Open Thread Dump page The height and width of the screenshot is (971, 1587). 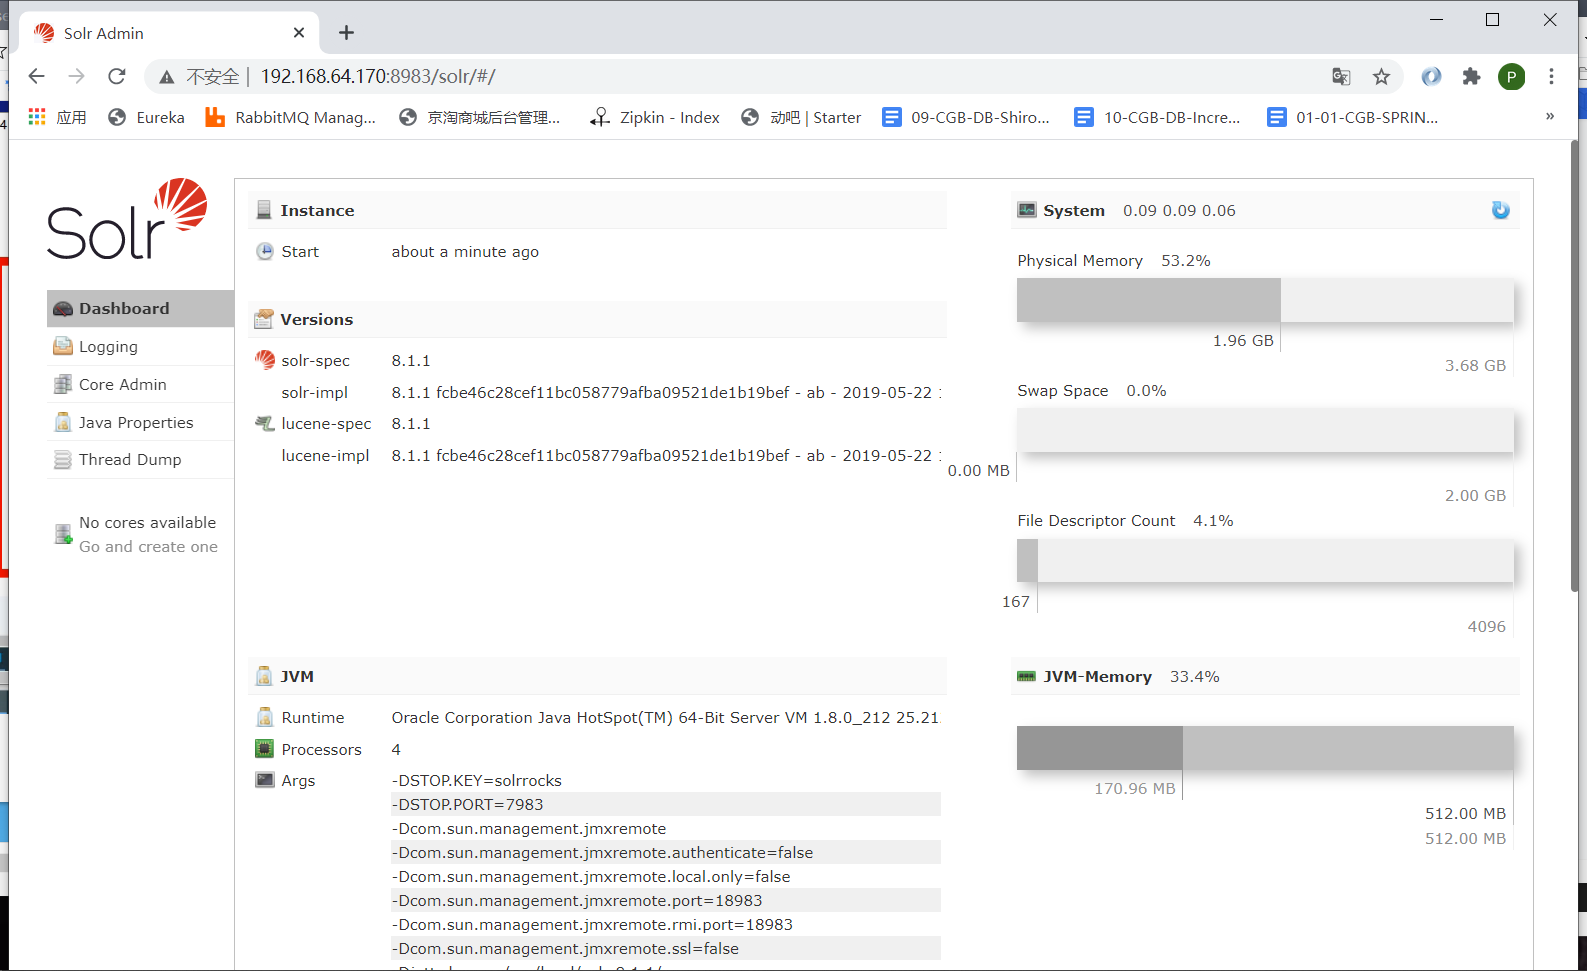140,459
